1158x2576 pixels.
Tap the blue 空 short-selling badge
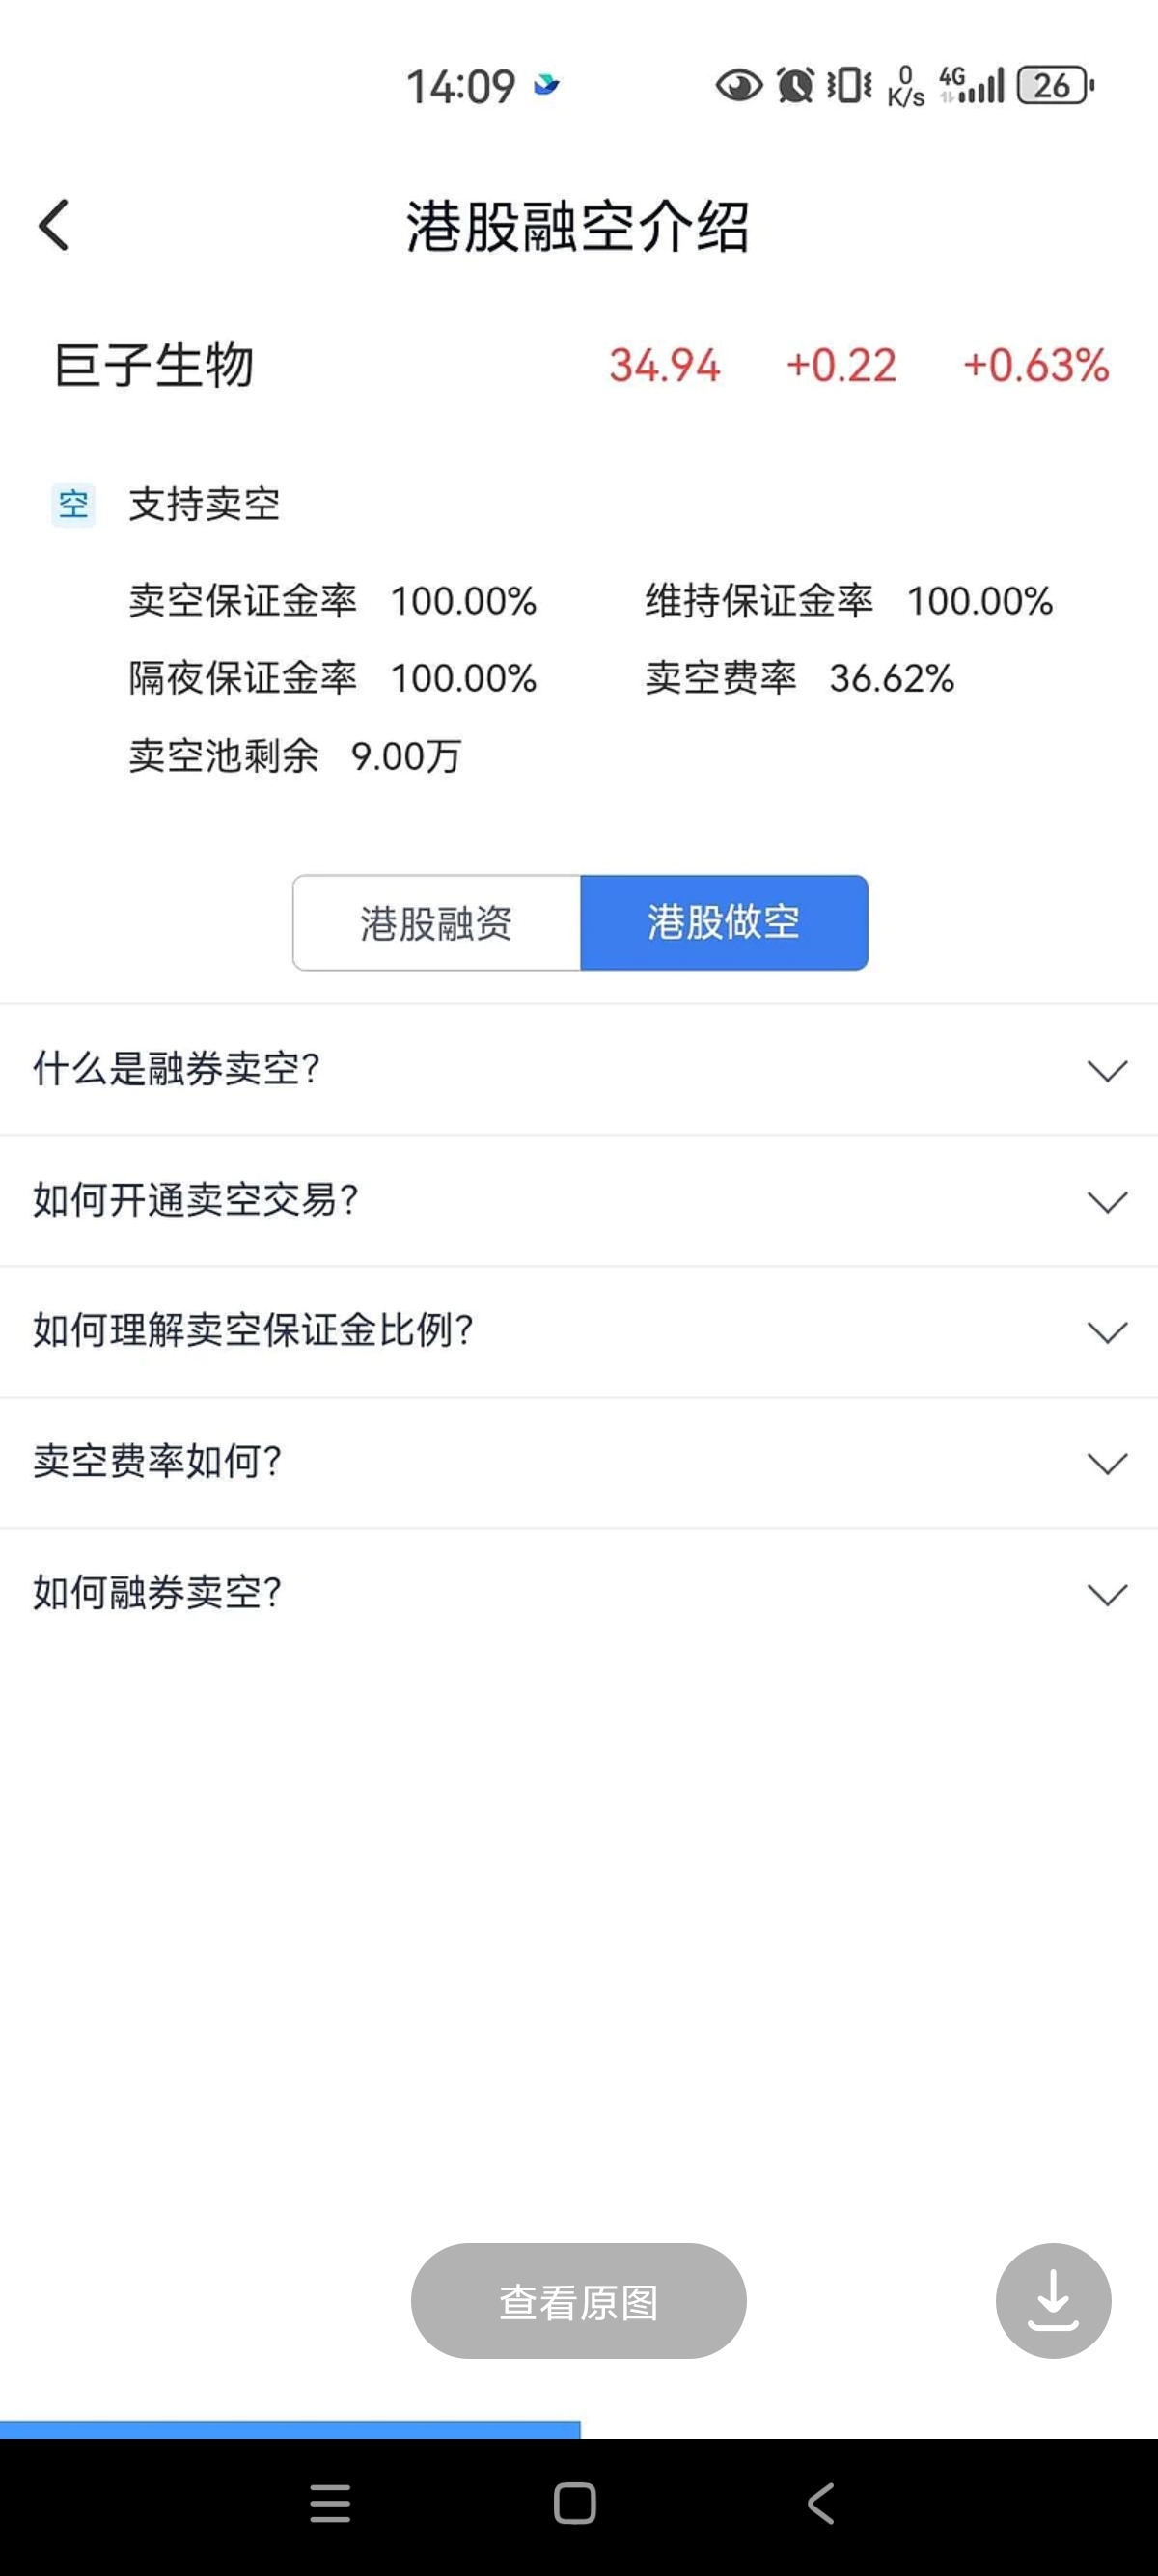pos(73,505)
